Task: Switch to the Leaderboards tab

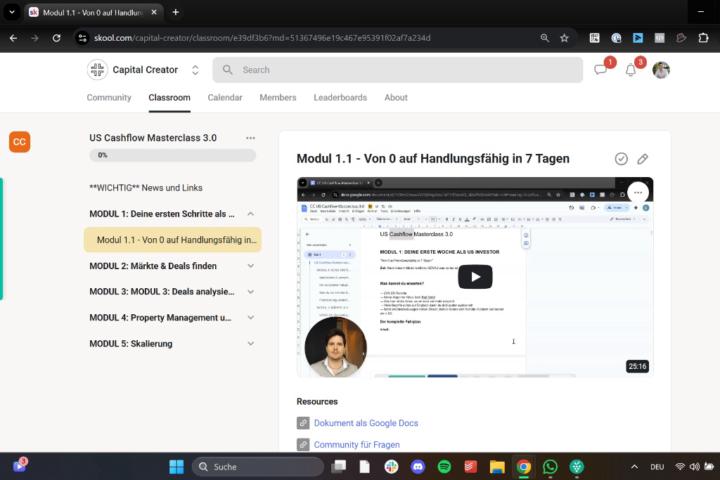Action: click(x=340, y=97)
